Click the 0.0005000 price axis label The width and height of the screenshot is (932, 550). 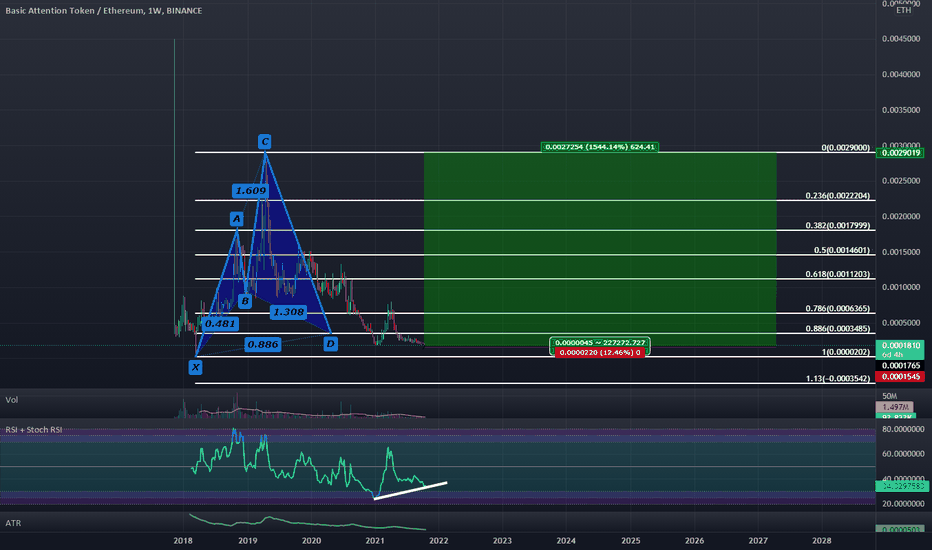pos(901,323)
